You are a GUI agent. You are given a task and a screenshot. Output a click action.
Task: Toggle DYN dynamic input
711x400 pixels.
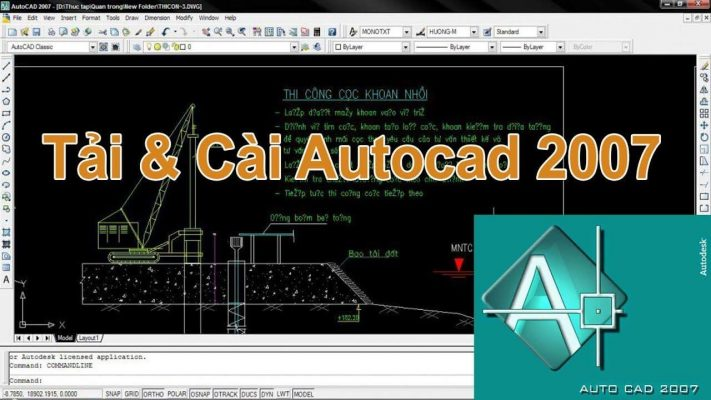pos(267,394)
